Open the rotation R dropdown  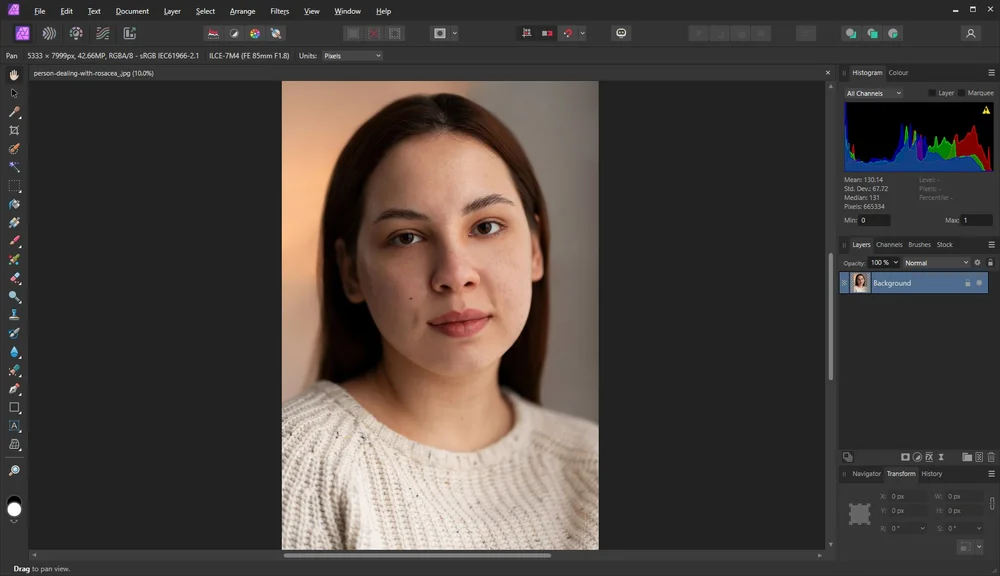click(922, 528)
